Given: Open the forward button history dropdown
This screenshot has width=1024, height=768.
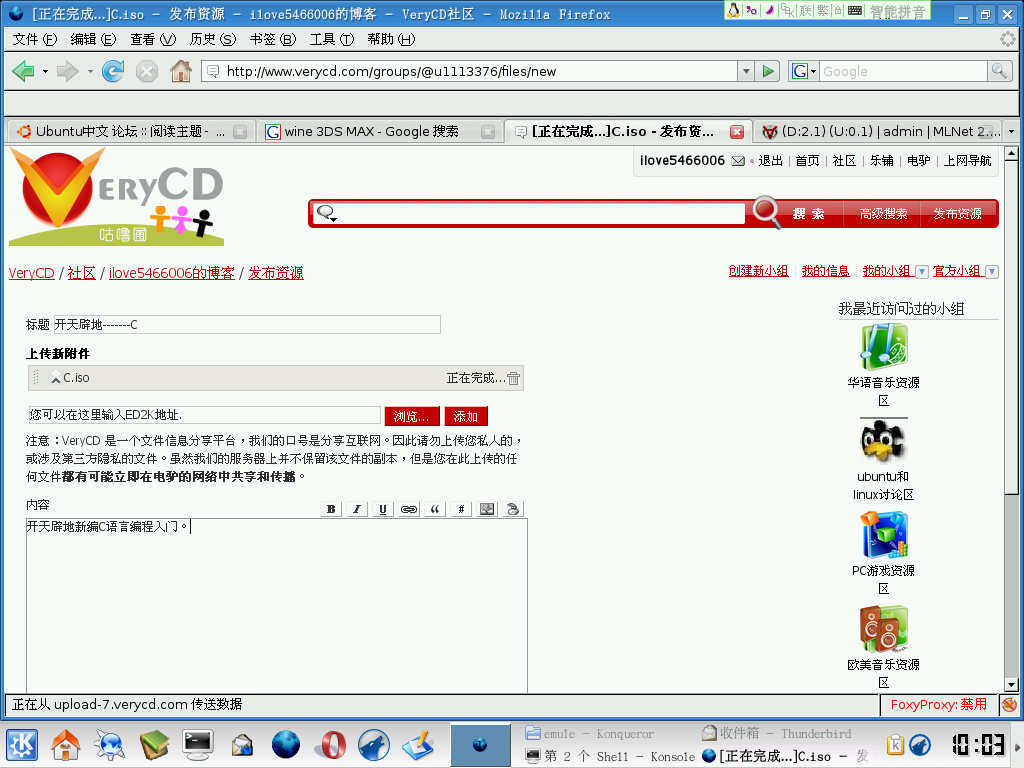Looking at the screenshot, I should click(90, 71).
